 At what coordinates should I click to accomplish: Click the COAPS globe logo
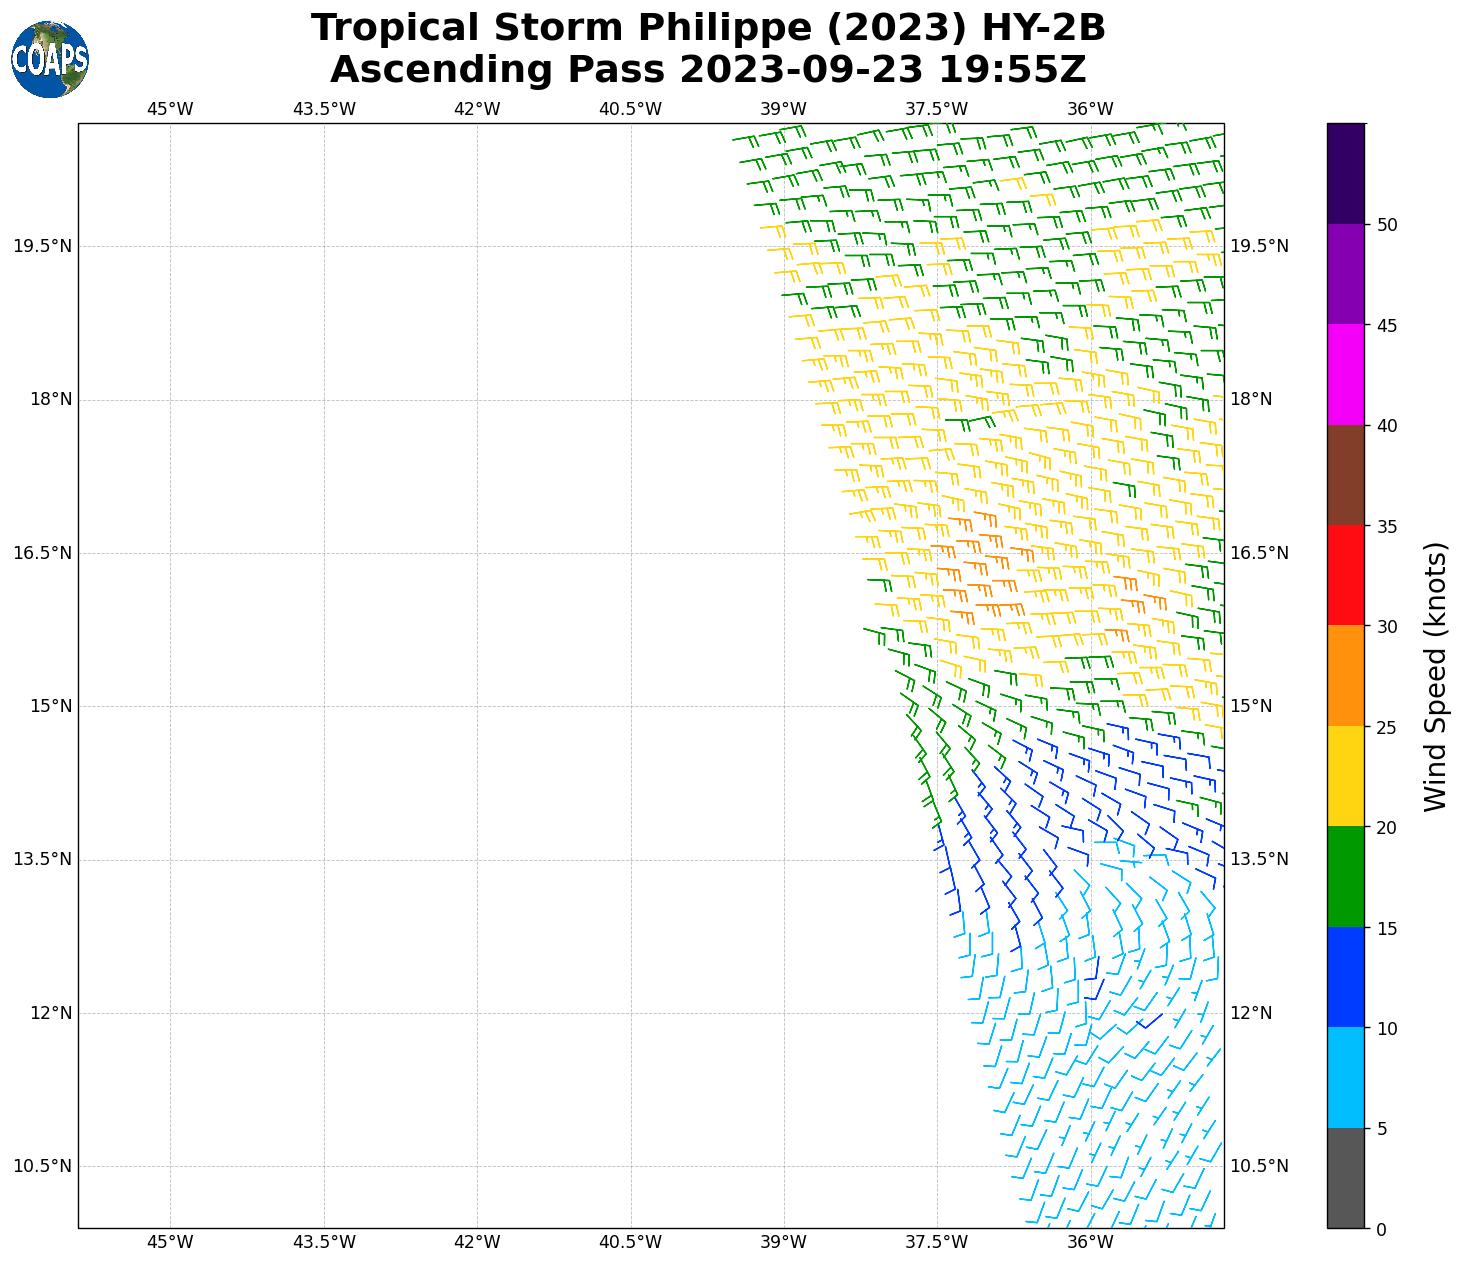(x=50, y=60)
